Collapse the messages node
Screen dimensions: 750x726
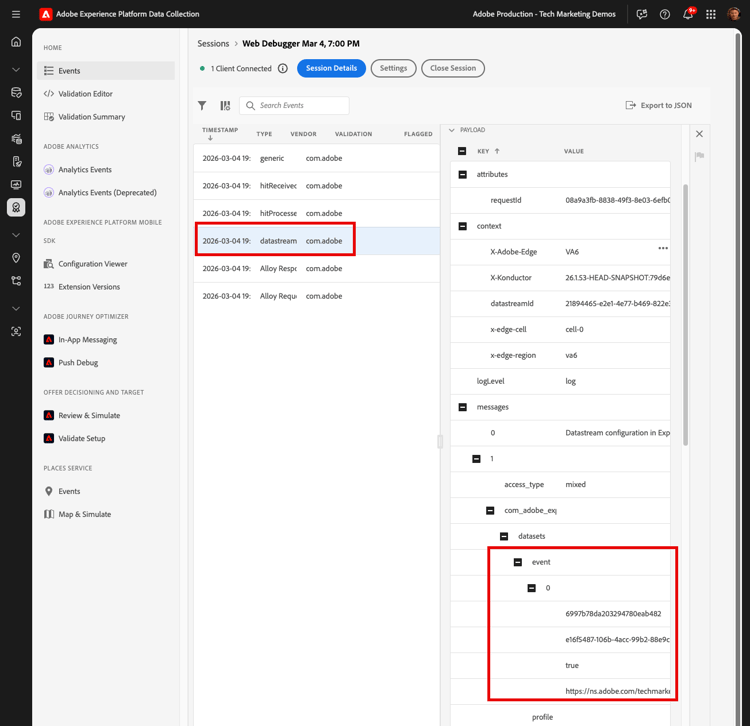click(x=463, y=407)
